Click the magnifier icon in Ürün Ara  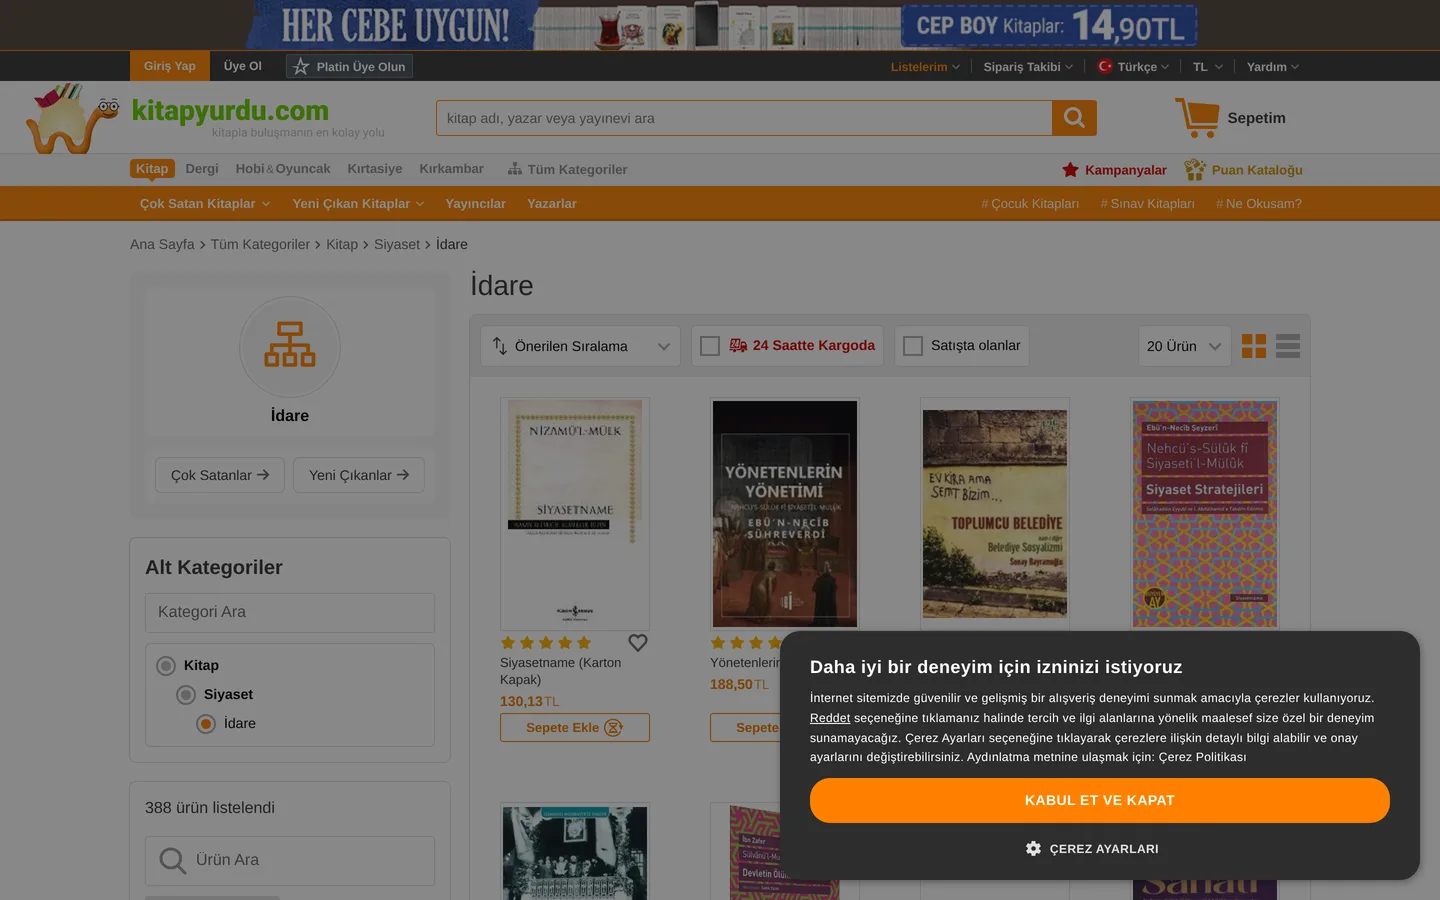point(173,861)
